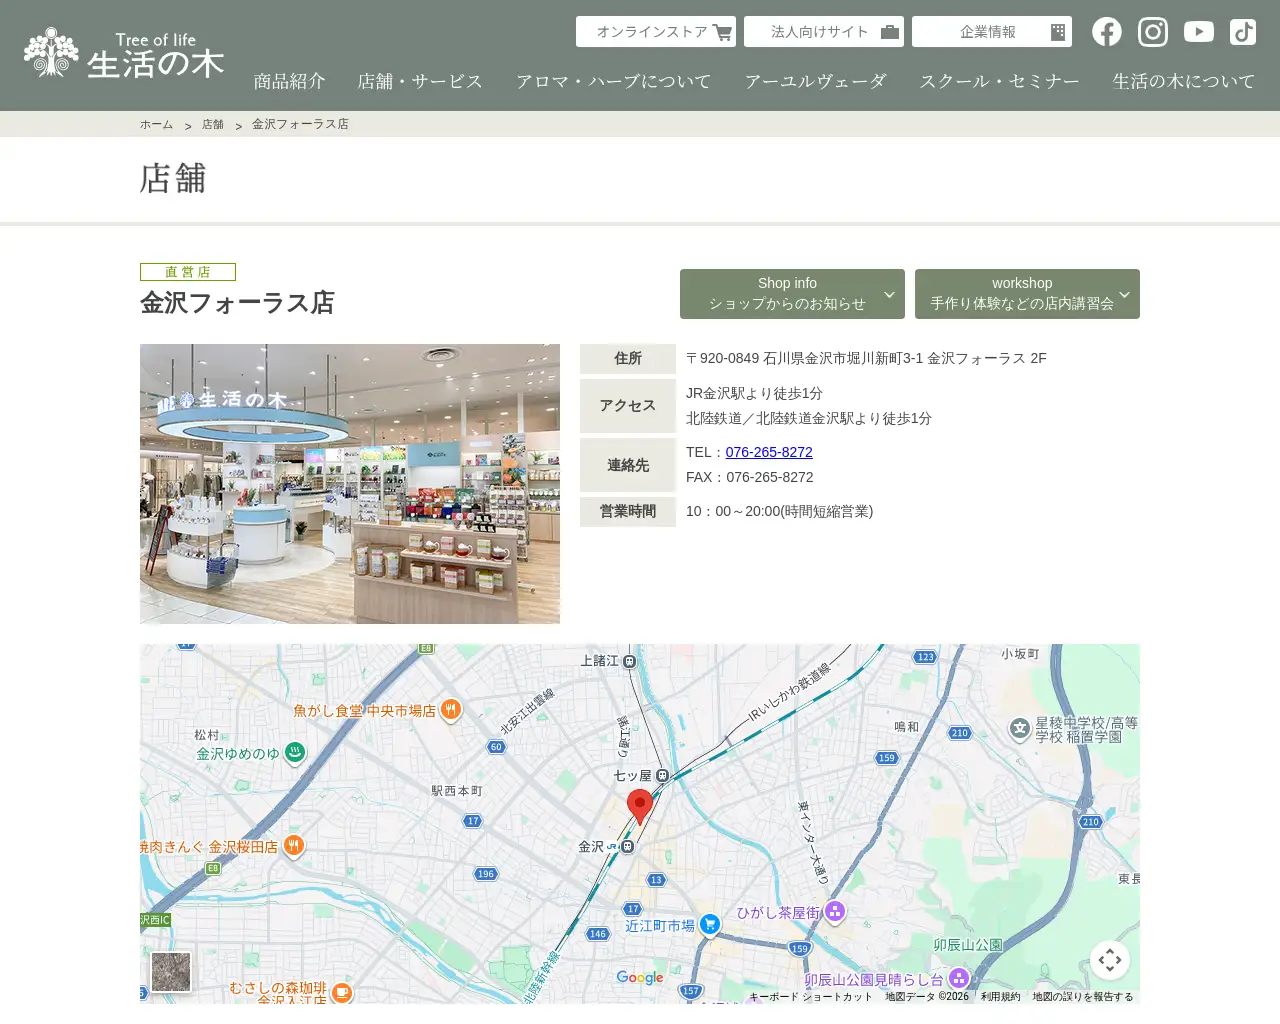
Task: Click ホーム breadcrumb link
Action: (156, 124)
